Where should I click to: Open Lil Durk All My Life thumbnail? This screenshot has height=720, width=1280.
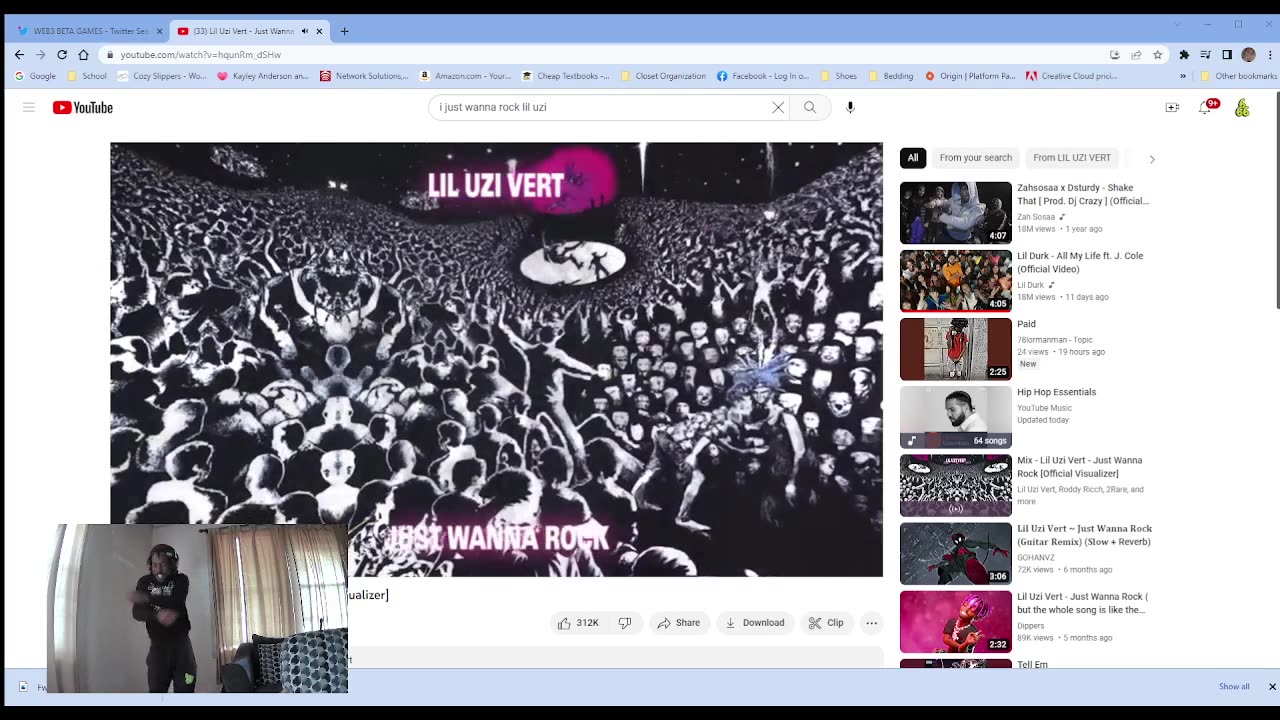pyautogui.click(x=956, y=281)
